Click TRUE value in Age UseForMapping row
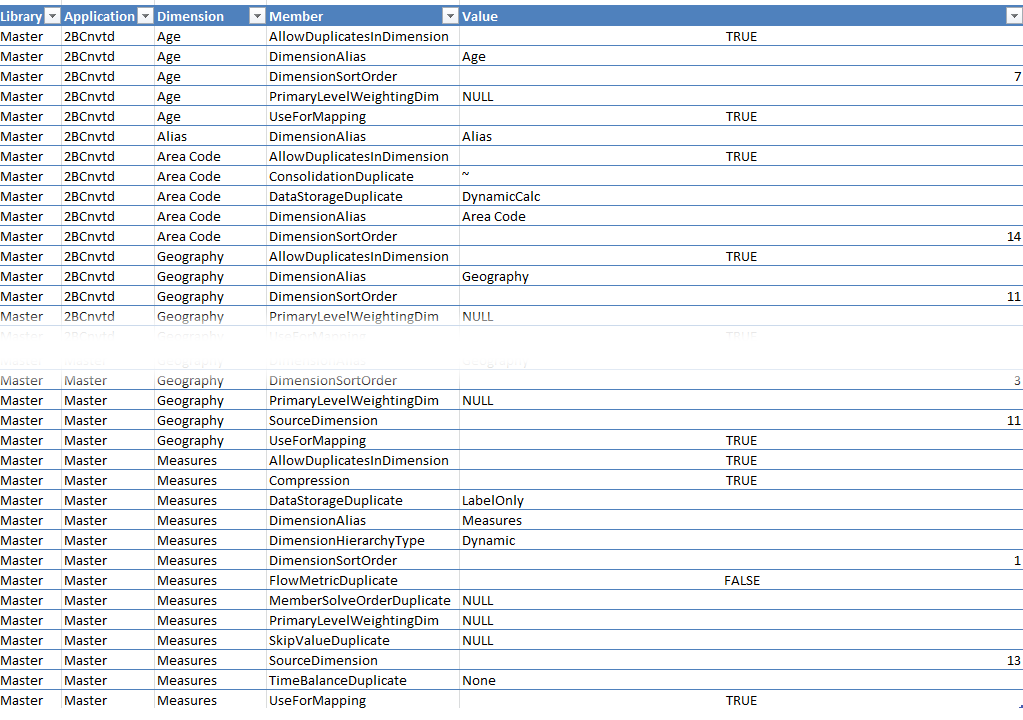The height and width of the screenshot is (720, 1023). [741, 117]
